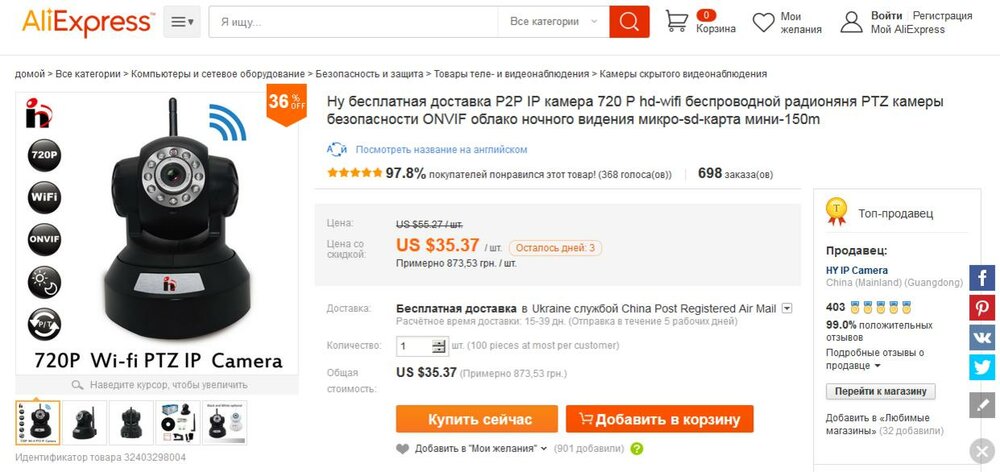The width and height of the screenshot is (1000, 472).
Task: Click the "Посмотреть название на английском" link
Action: click(440, 149)
